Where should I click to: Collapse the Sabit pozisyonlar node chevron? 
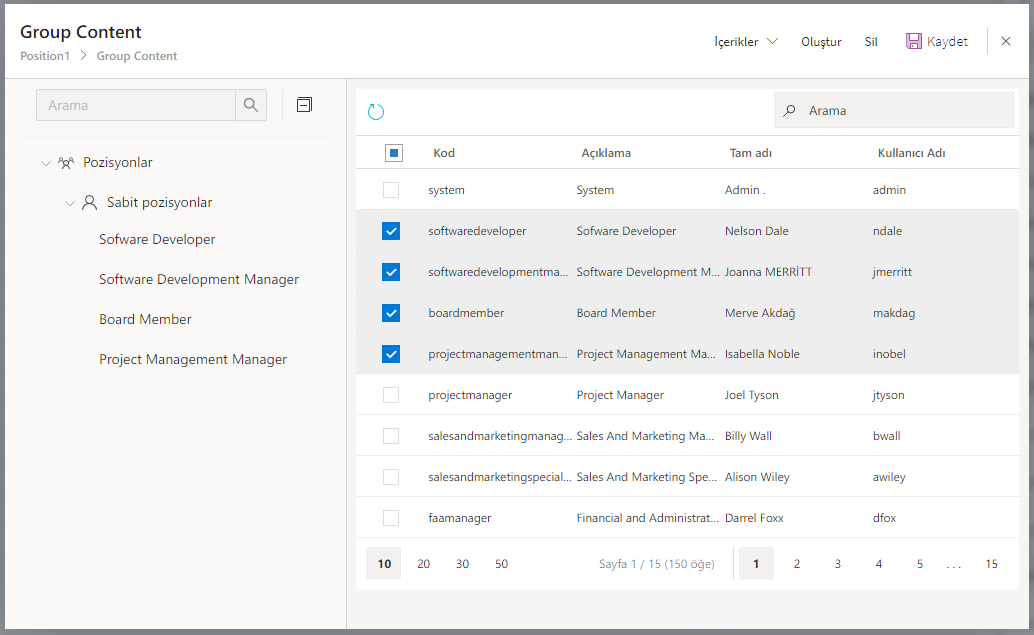pyautogui.click(x=70, y=203)
